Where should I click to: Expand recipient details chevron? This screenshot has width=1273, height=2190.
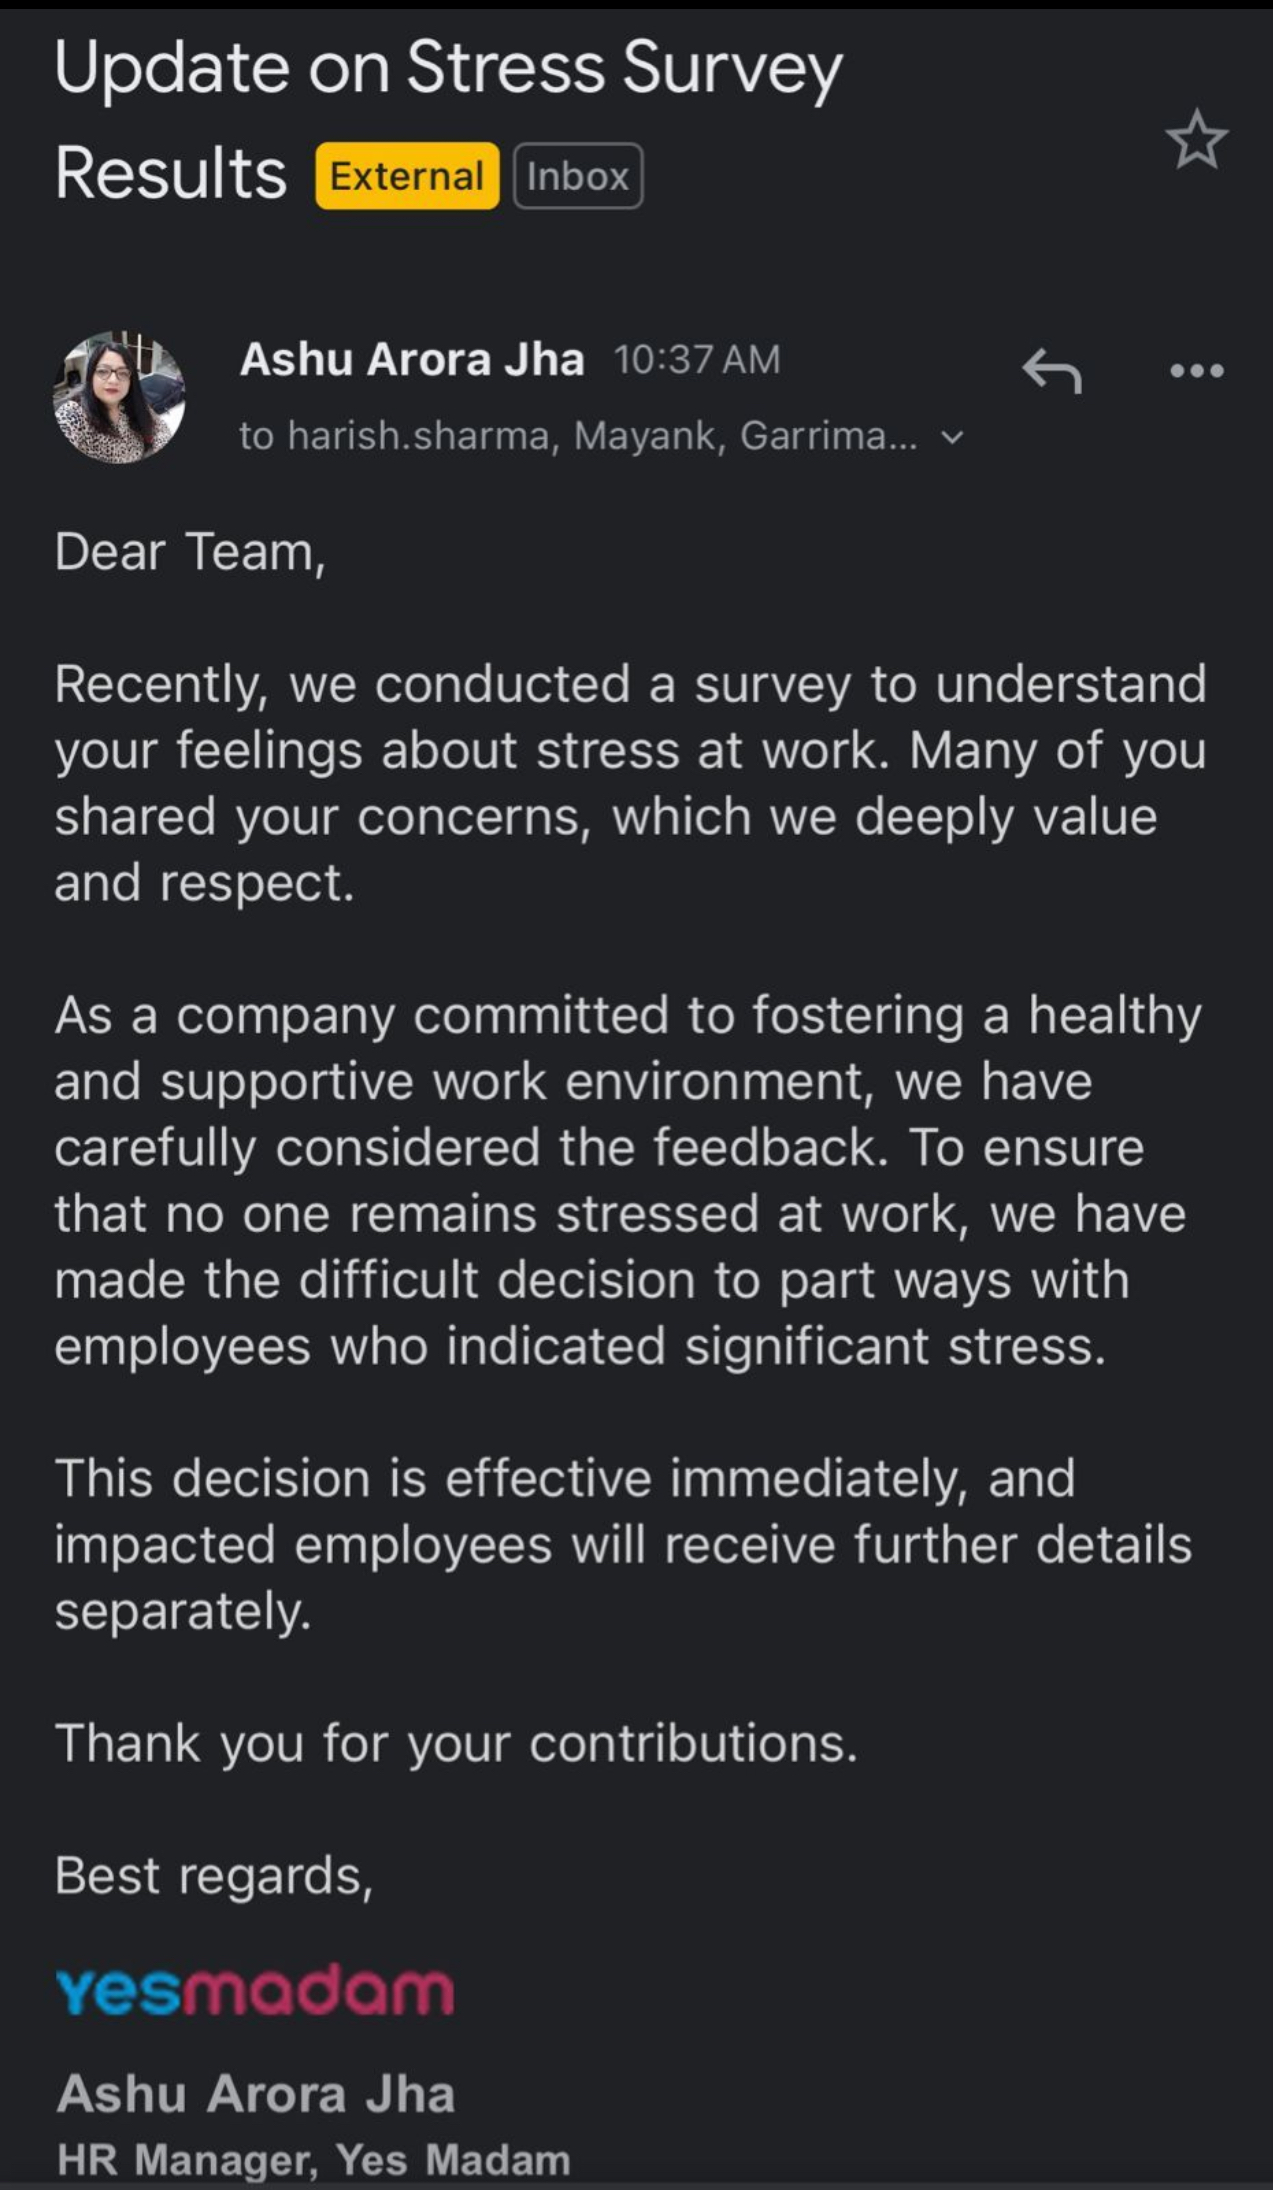[953, 437]
